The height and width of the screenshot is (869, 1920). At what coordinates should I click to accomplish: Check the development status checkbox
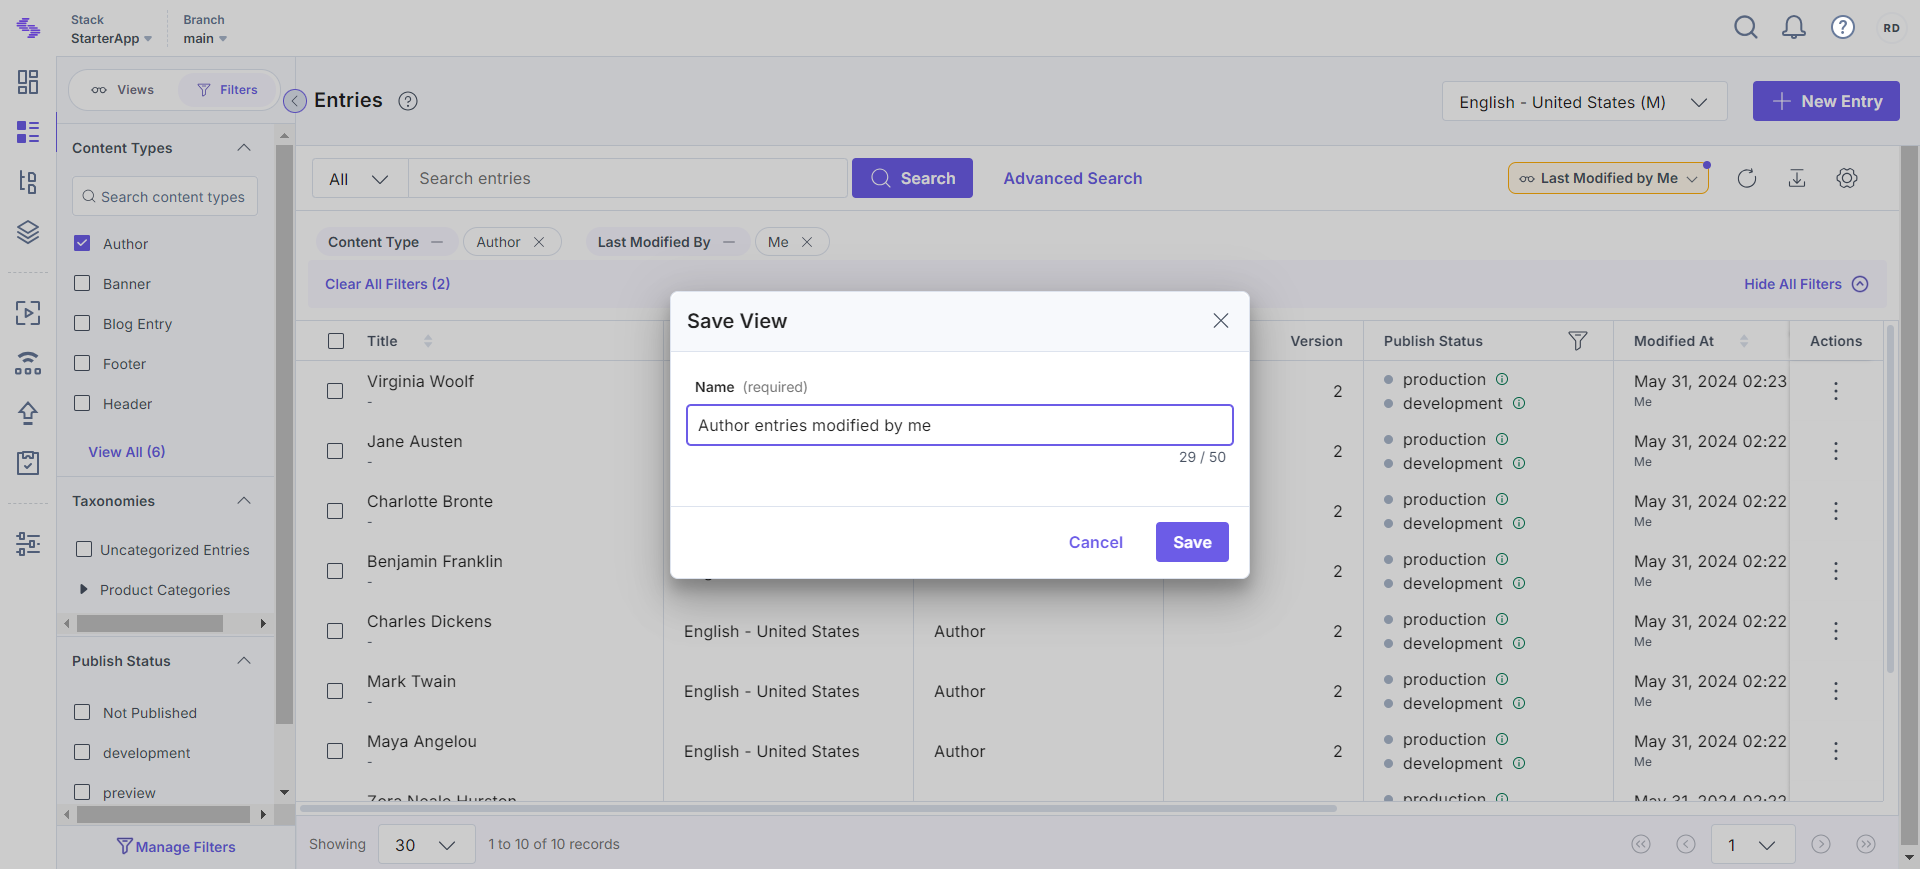(83, 752)
